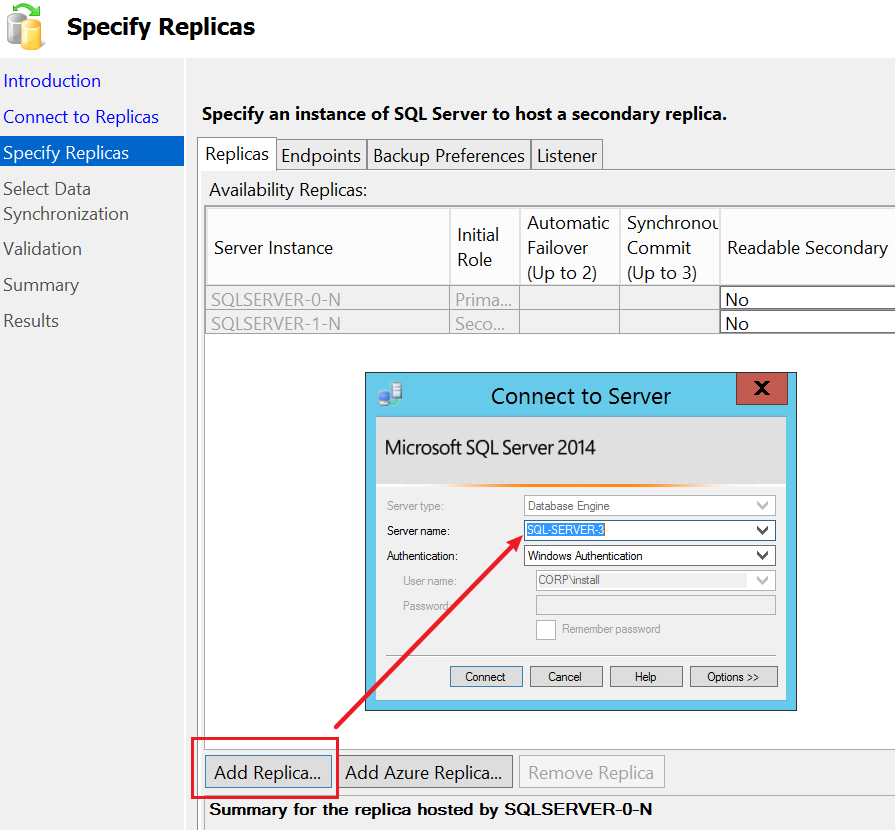Click the Specify Replicas wizard database icon

24,27
